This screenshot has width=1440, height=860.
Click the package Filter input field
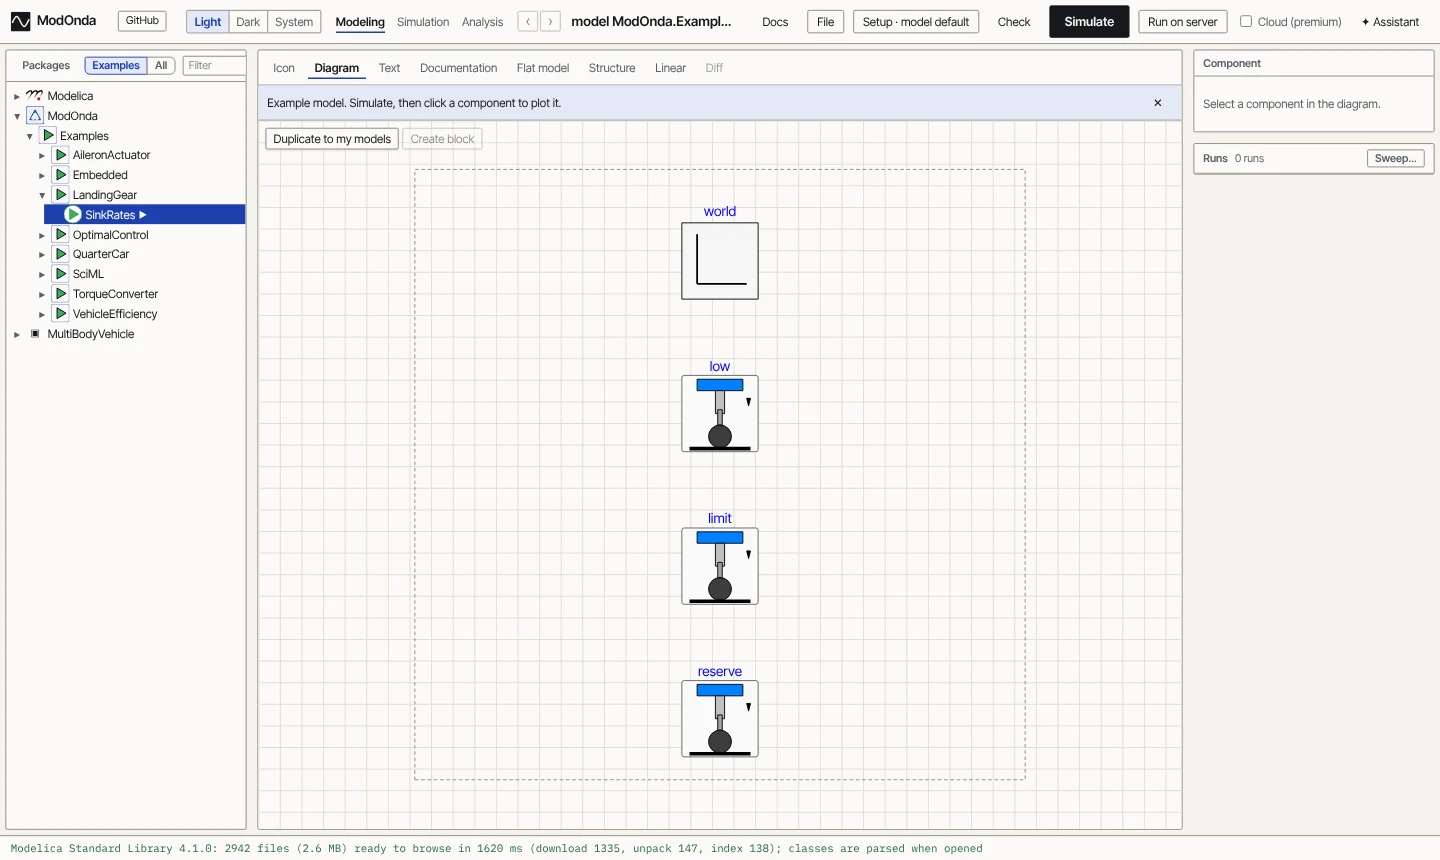click(x=214, y=66)
